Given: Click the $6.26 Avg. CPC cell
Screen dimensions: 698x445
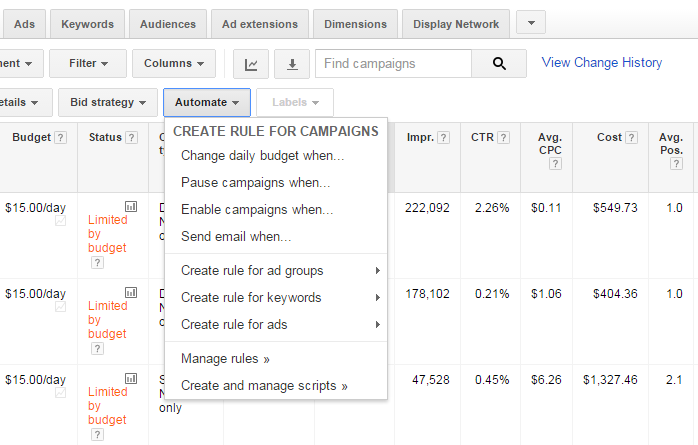Looking at the screenshot, I should (x=546, y=380).
